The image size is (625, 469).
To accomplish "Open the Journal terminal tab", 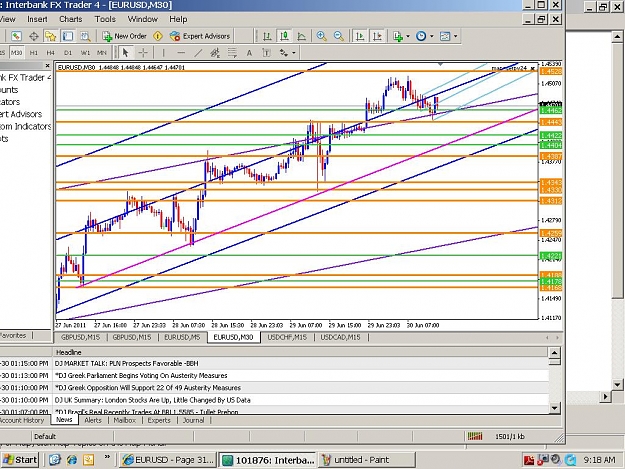I will tap(193, 420).
